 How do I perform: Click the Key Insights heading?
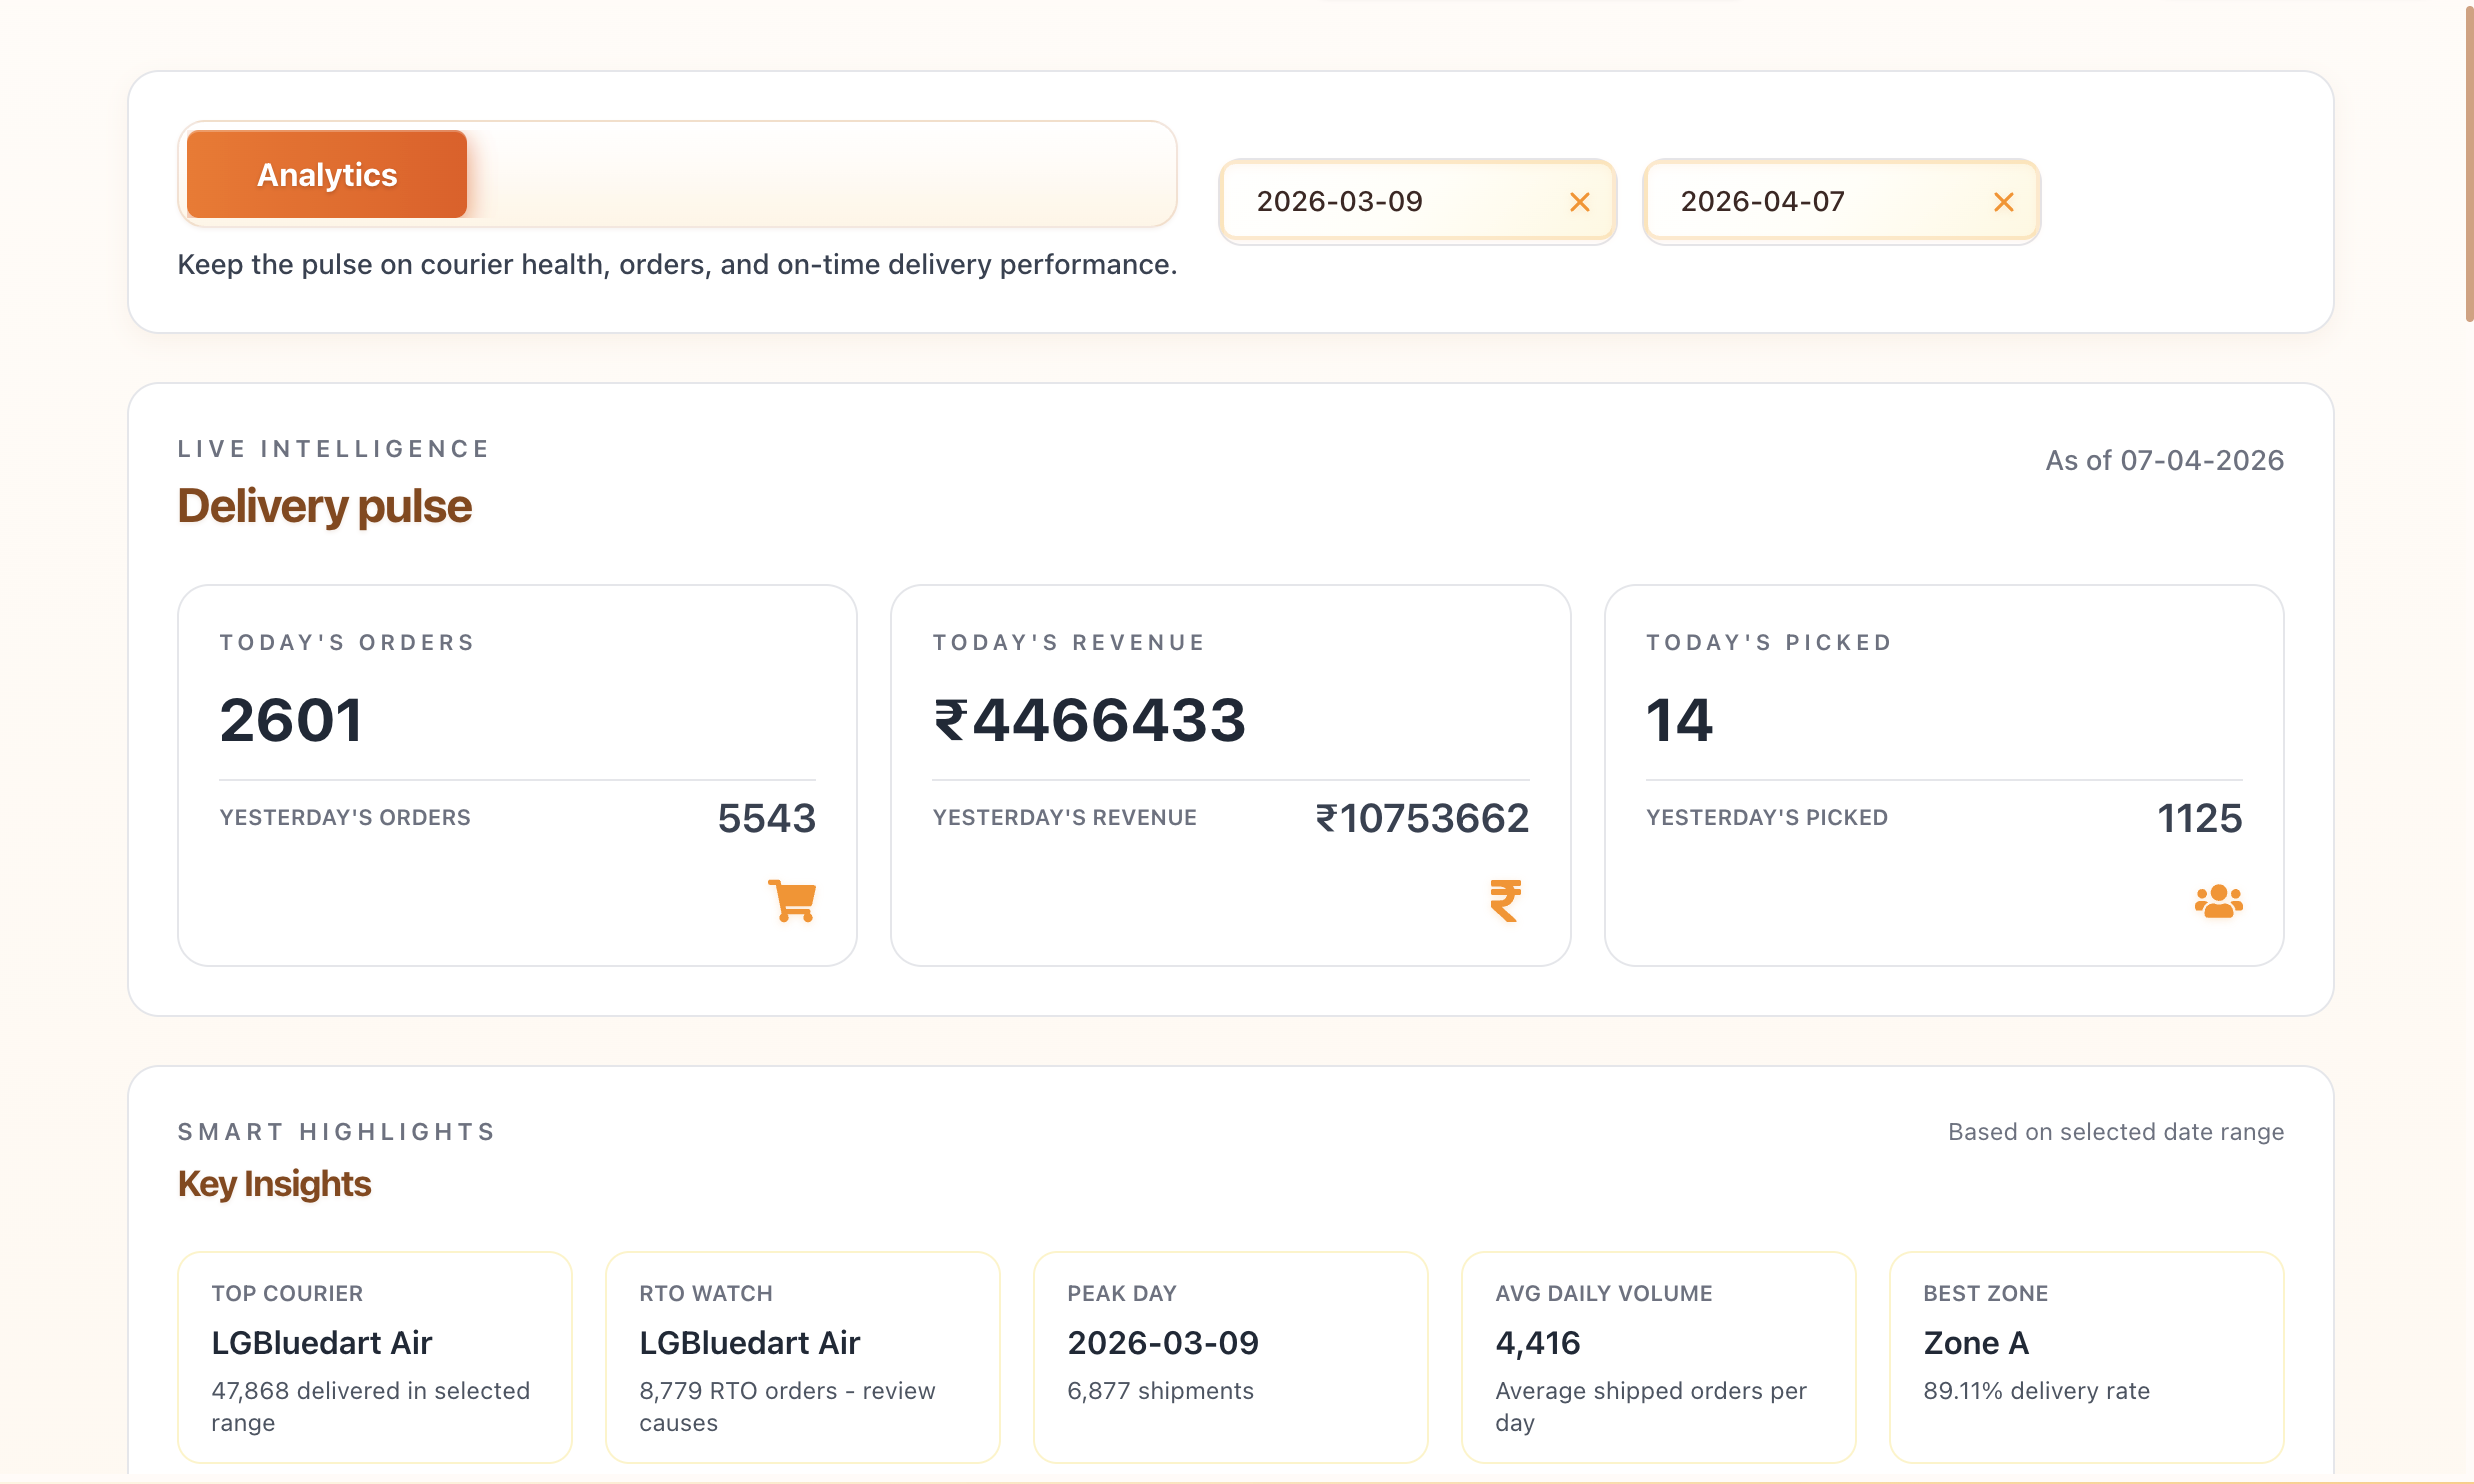click(x=274, y=1184)
